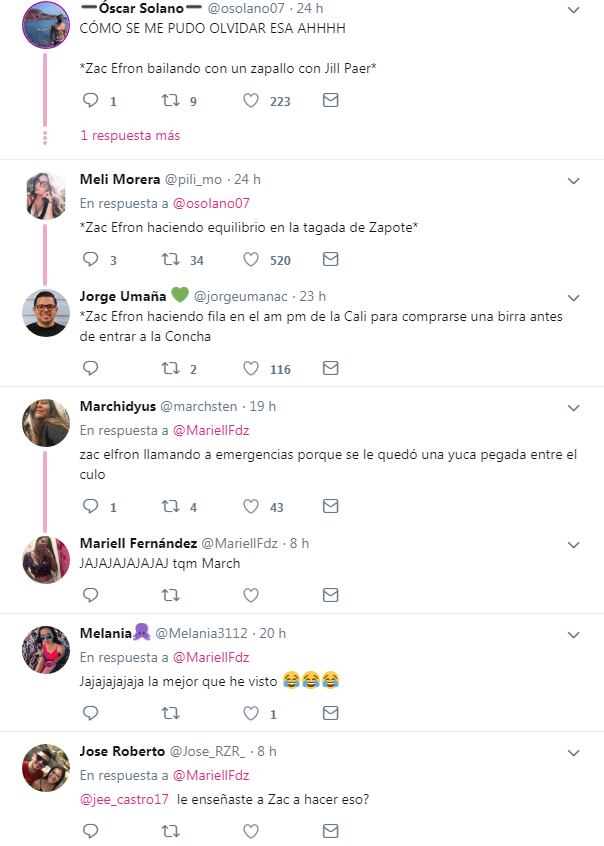
Task: Retweet Meli Morera's tweet
Action: tap(171, 259)
